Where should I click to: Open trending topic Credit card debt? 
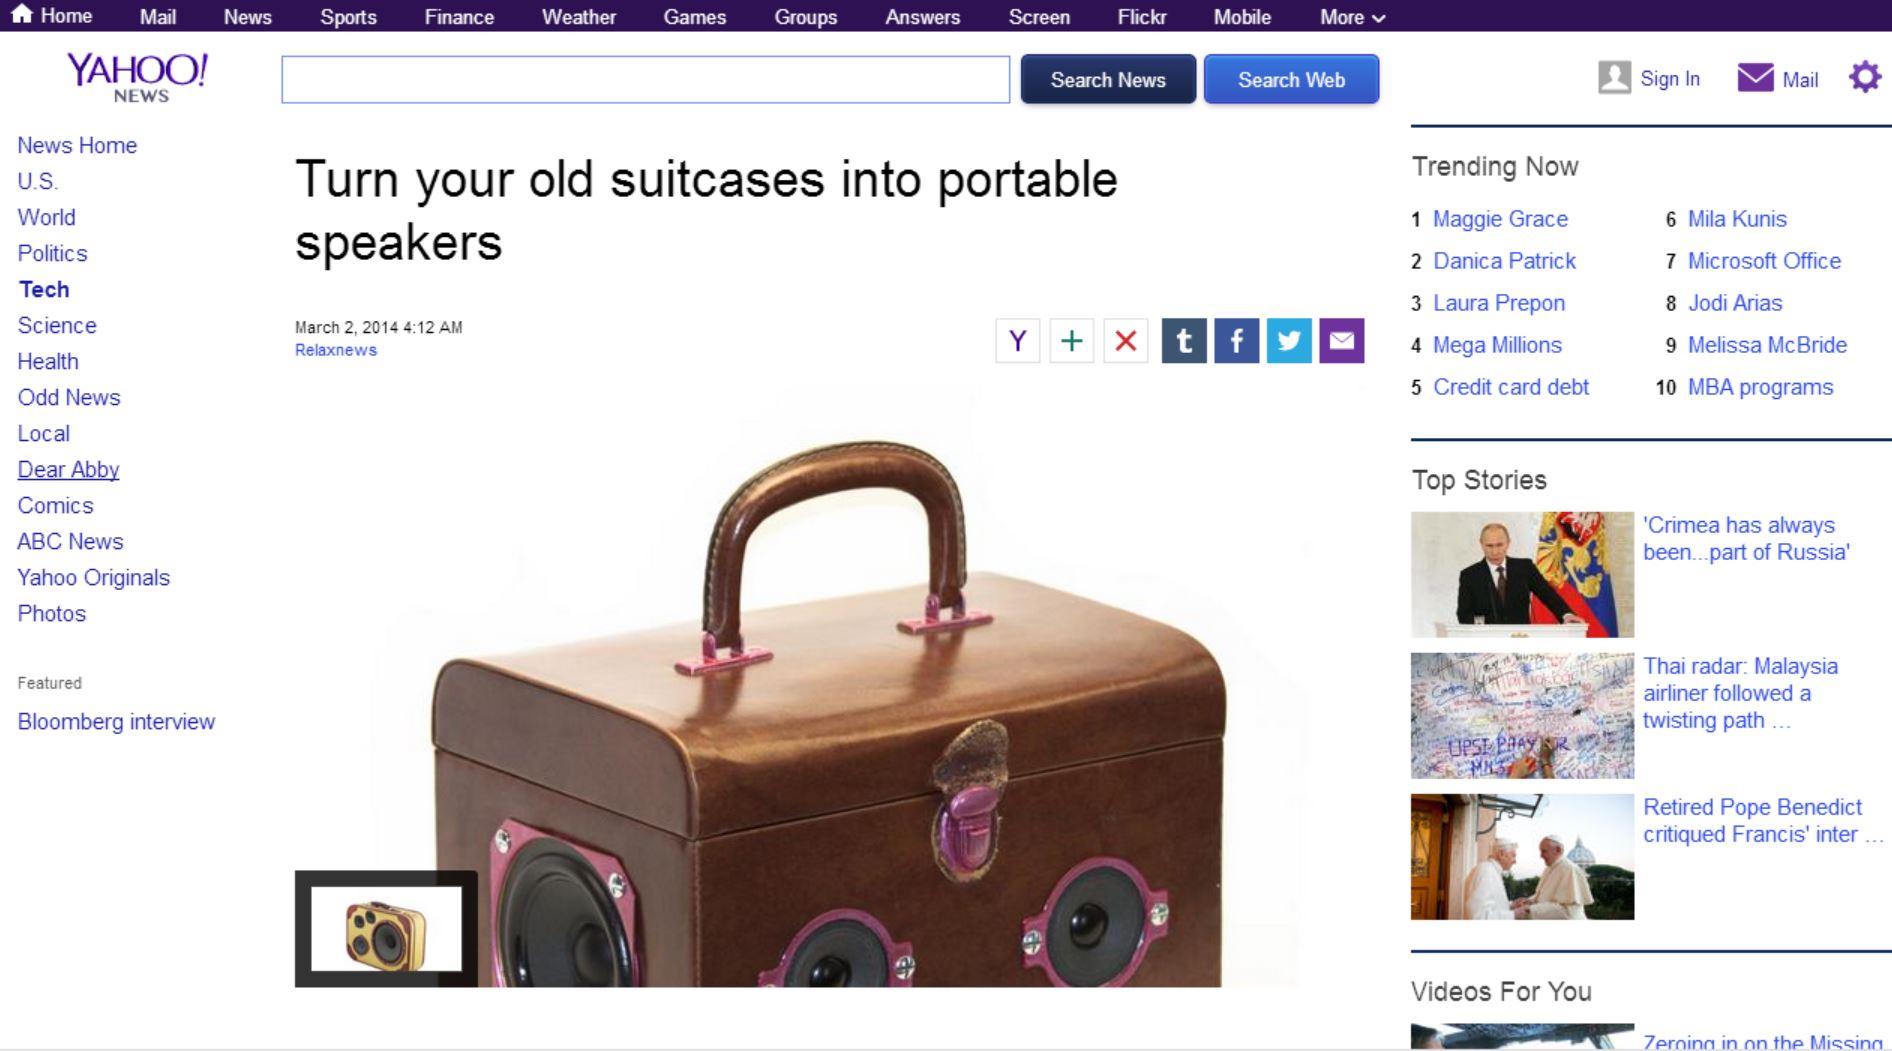click(x=1511, y=387)
